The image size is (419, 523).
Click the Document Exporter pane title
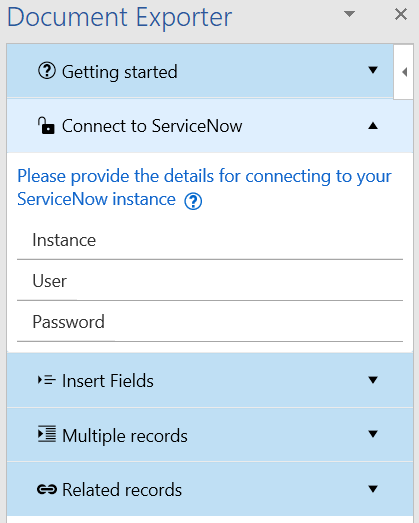coord(119,17)
